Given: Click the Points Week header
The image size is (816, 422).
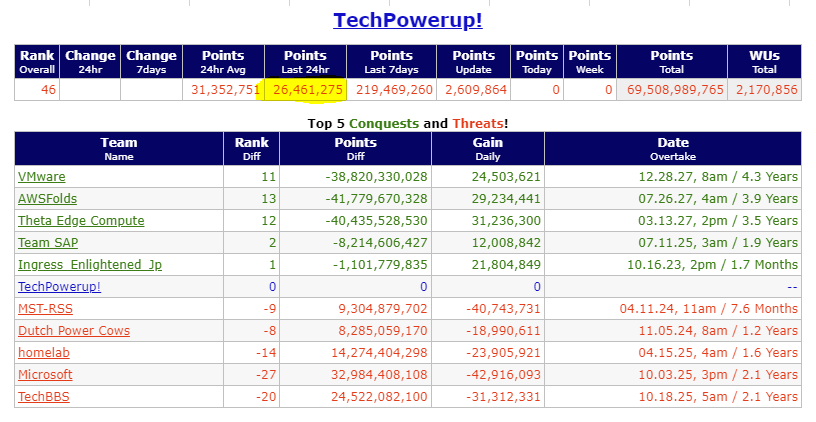Looking at the screenshot, I should click(x=590, y=62).
